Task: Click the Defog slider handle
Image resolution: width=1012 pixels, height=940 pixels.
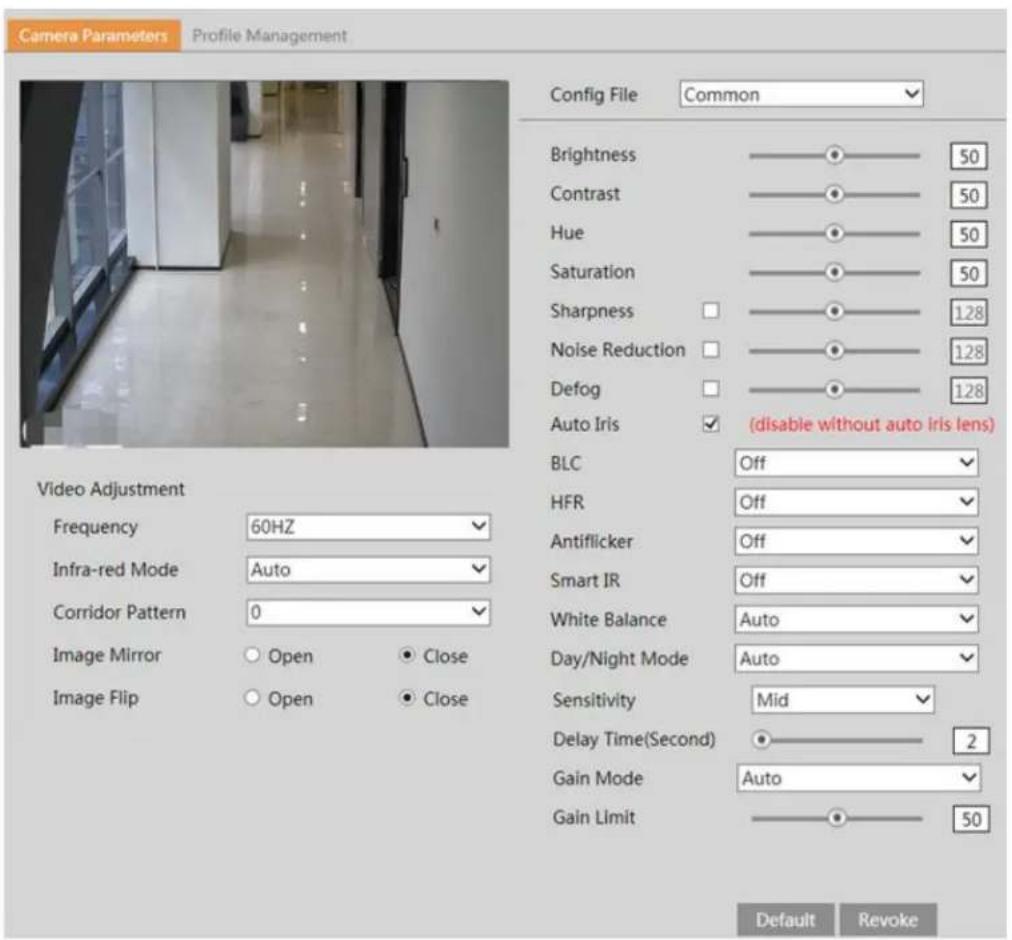Action: pos(835,390)
